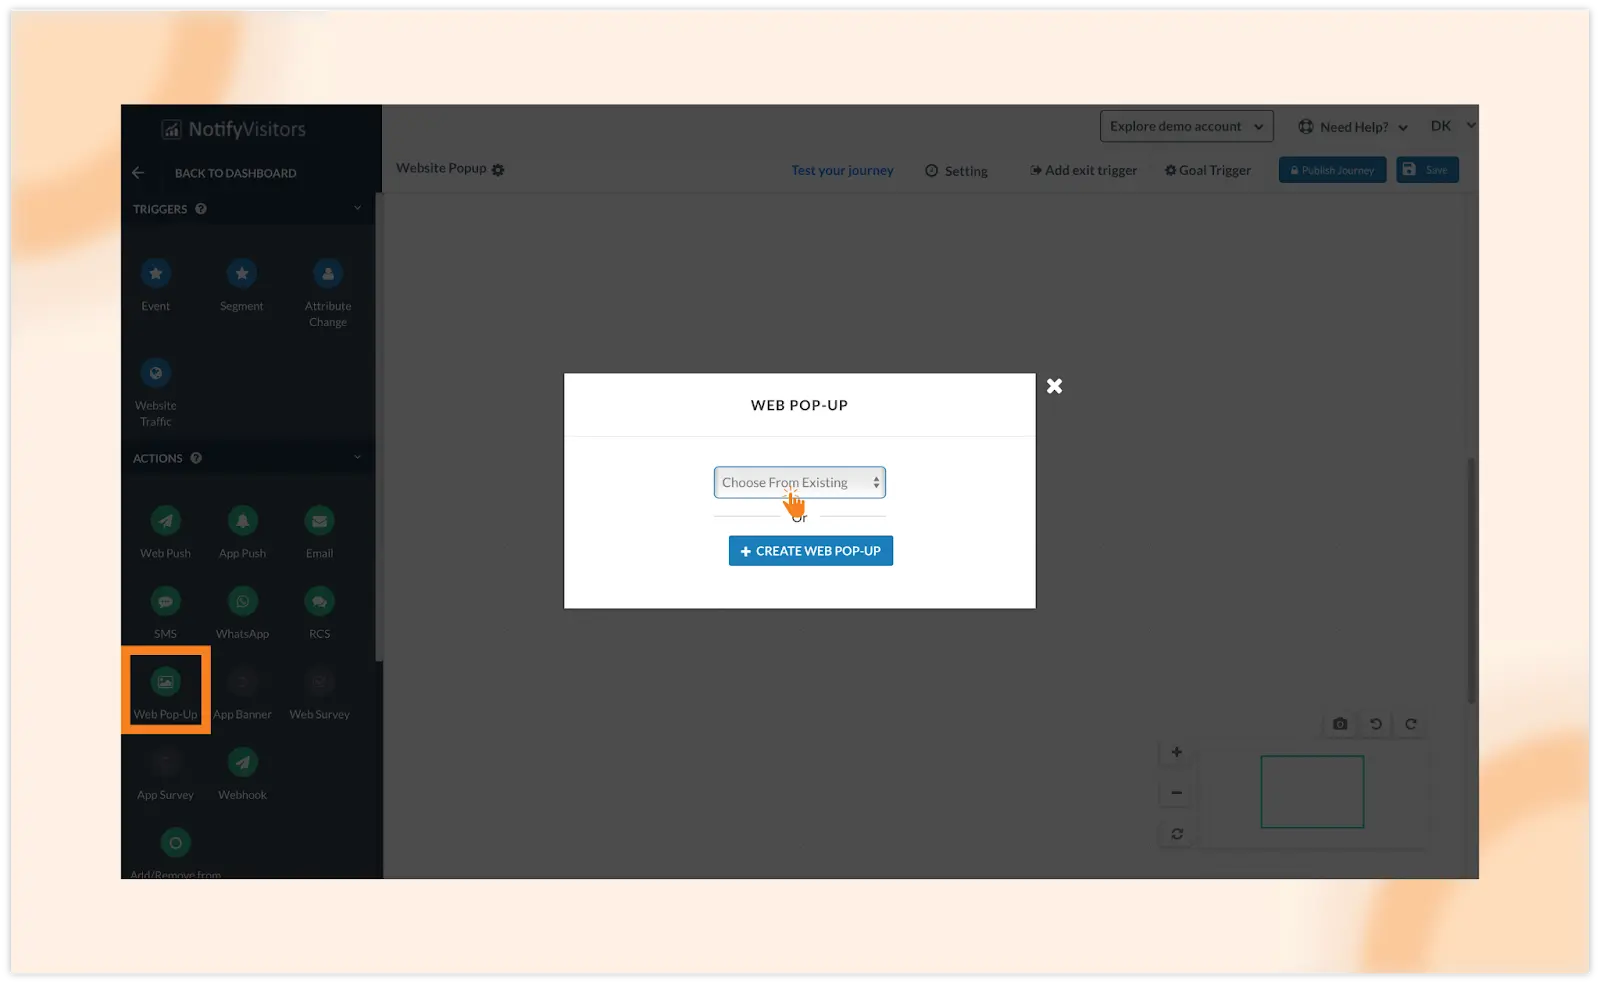Viewport: 1600px width, 984px height.
Task: Select the Web Push action icon
Action: pos(165,521)
